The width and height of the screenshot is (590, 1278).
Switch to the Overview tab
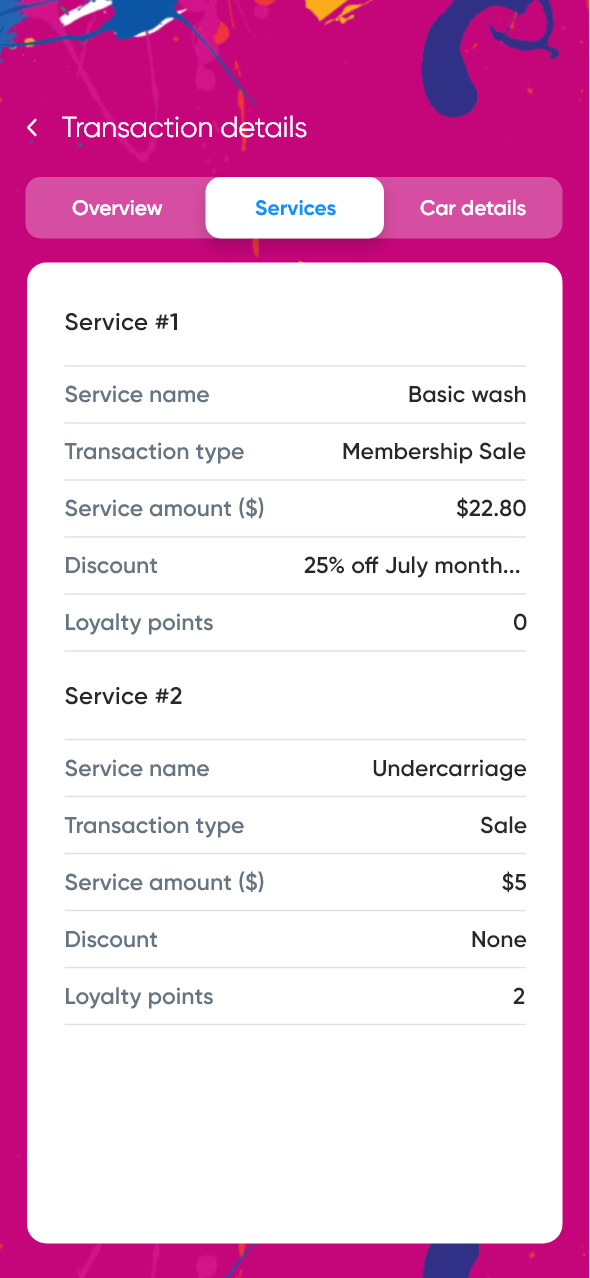(117, 208)
